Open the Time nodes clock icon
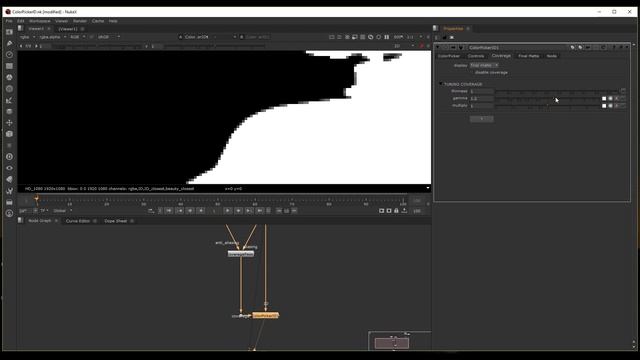 (9, 55)
